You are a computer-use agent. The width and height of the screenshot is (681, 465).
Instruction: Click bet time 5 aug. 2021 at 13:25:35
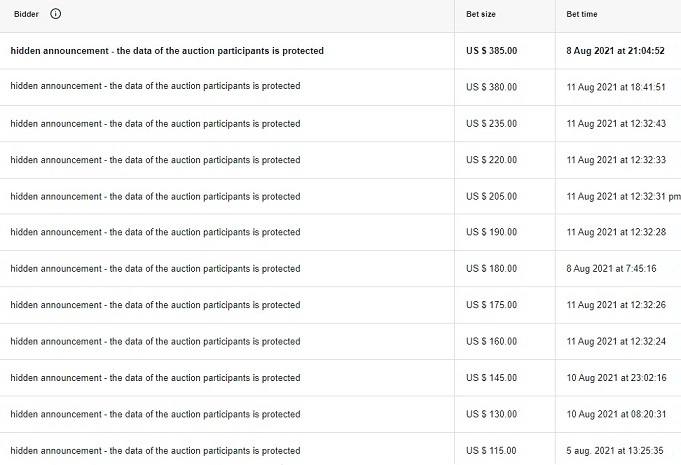point(615,451)
